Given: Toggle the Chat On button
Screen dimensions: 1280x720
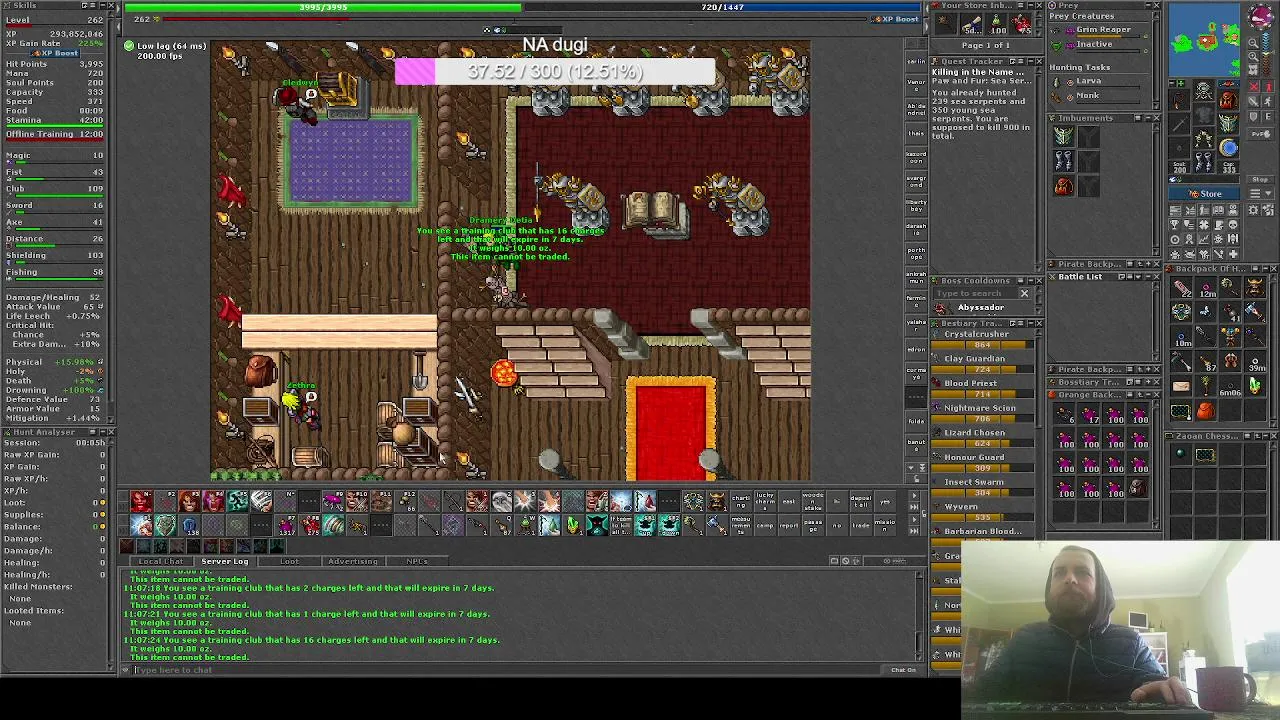Looking at the screenshot, I should click(x=903, y=669).
